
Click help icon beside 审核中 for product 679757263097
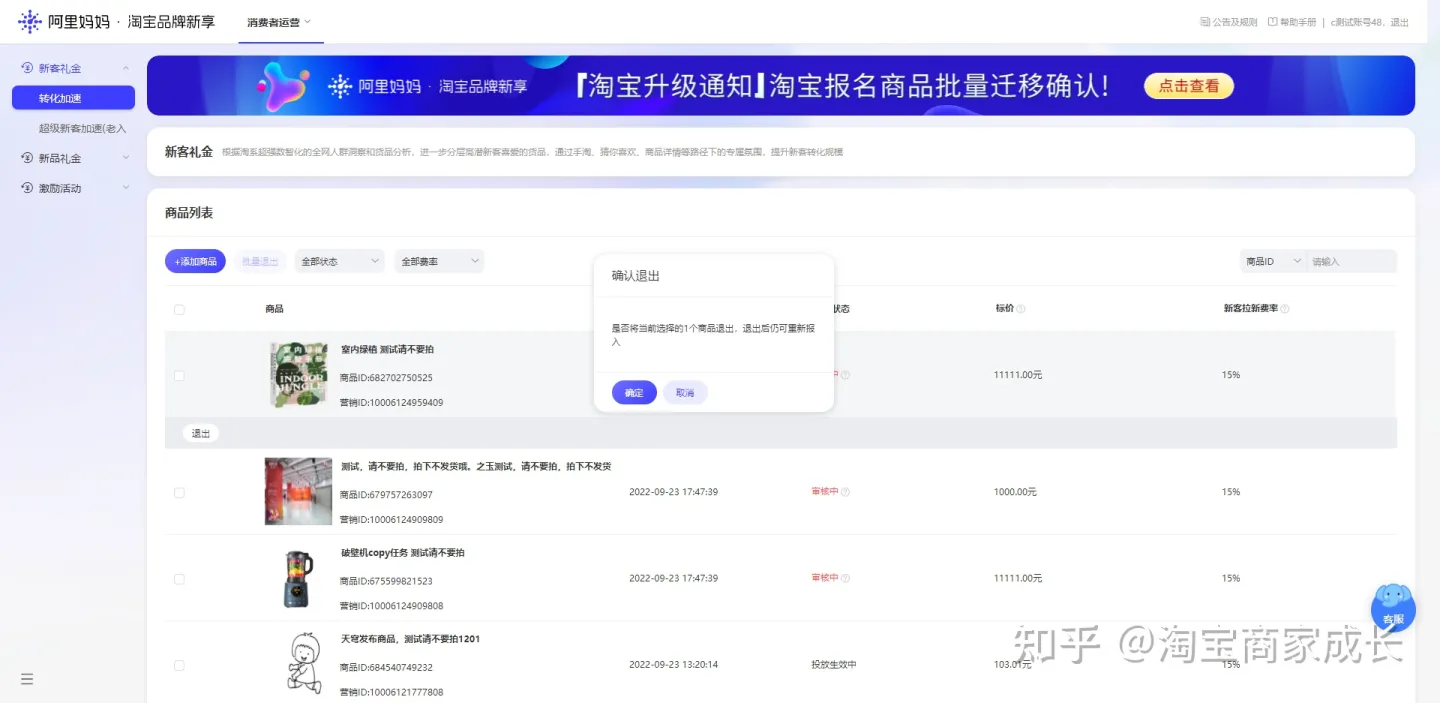point(845,492)
